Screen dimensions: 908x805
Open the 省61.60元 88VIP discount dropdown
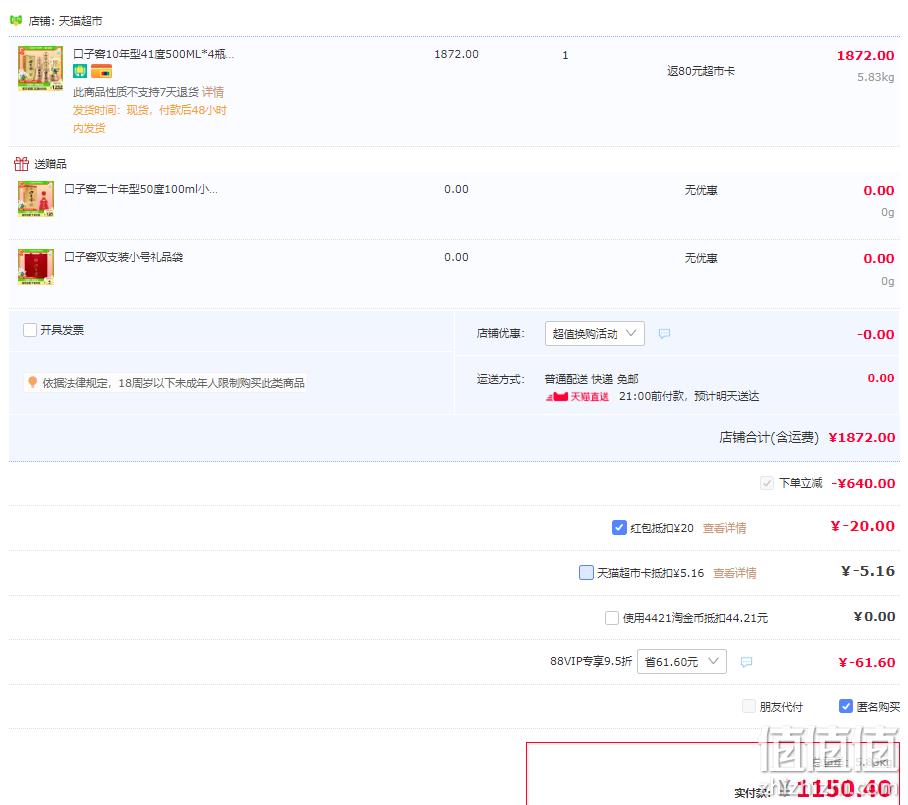point(682,661)
